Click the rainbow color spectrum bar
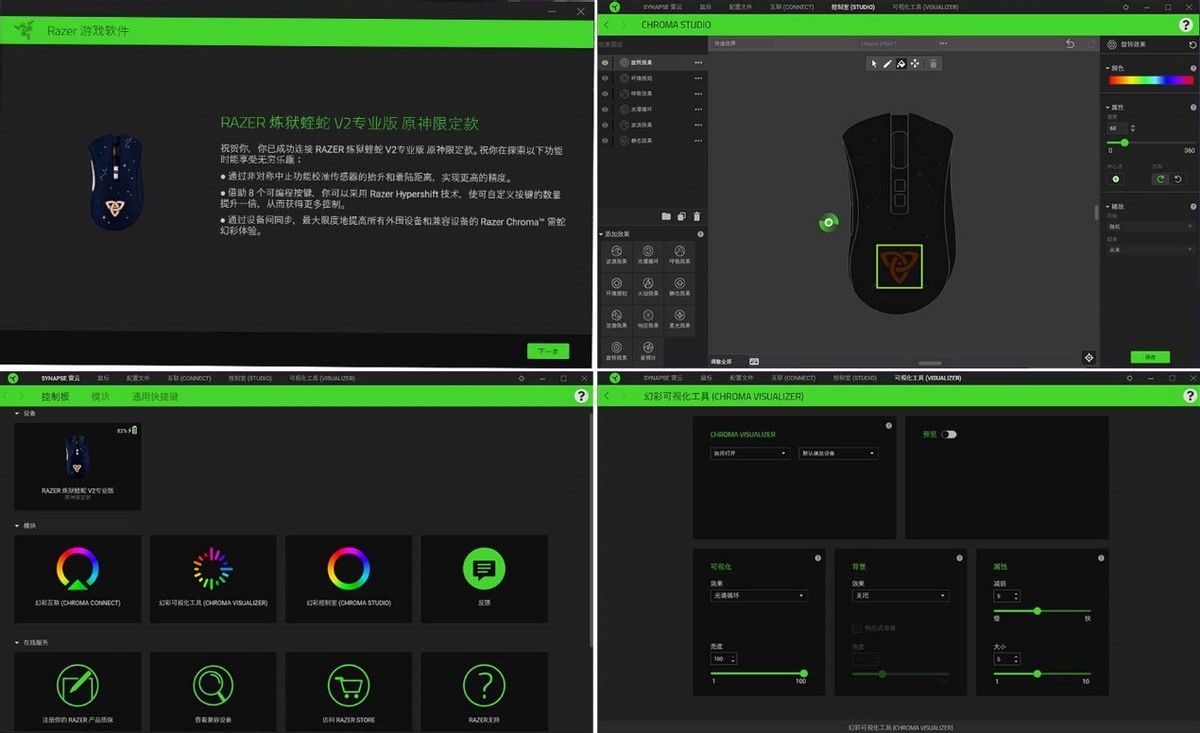Screen dimensions: 1200x733 tap(1151, 80)
